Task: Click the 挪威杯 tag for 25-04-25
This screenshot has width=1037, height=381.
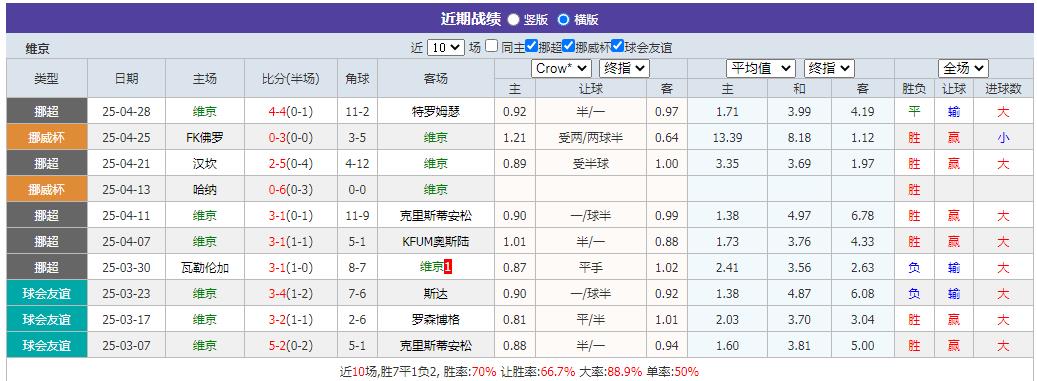Action: [x=46, y=138]
